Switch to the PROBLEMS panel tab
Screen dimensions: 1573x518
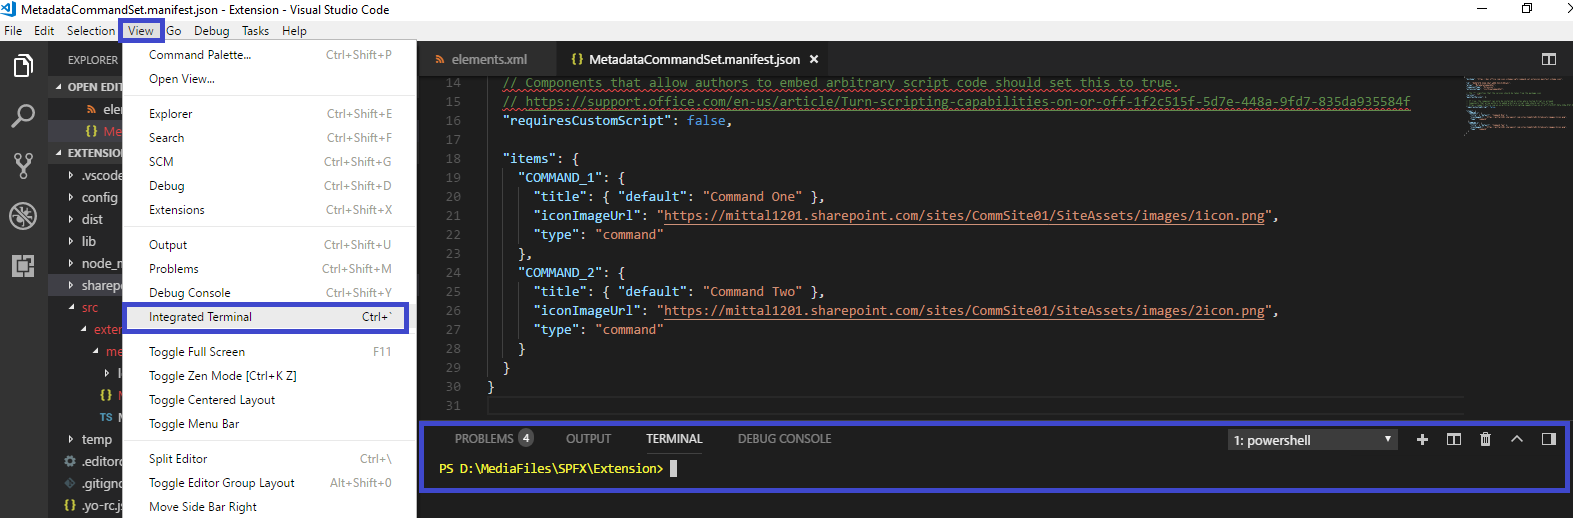(493, 439)
